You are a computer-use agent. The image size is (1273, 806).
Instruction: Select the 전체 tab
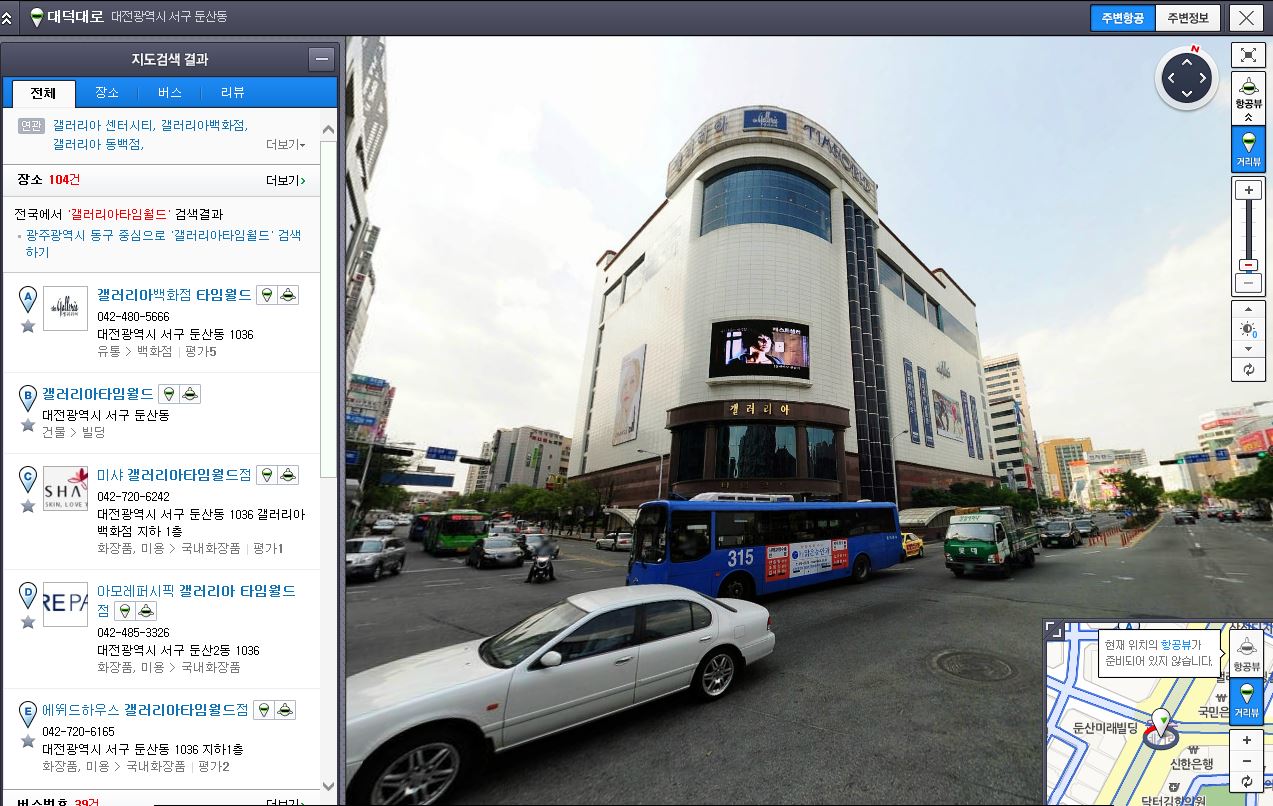click(x=43, y=92)
